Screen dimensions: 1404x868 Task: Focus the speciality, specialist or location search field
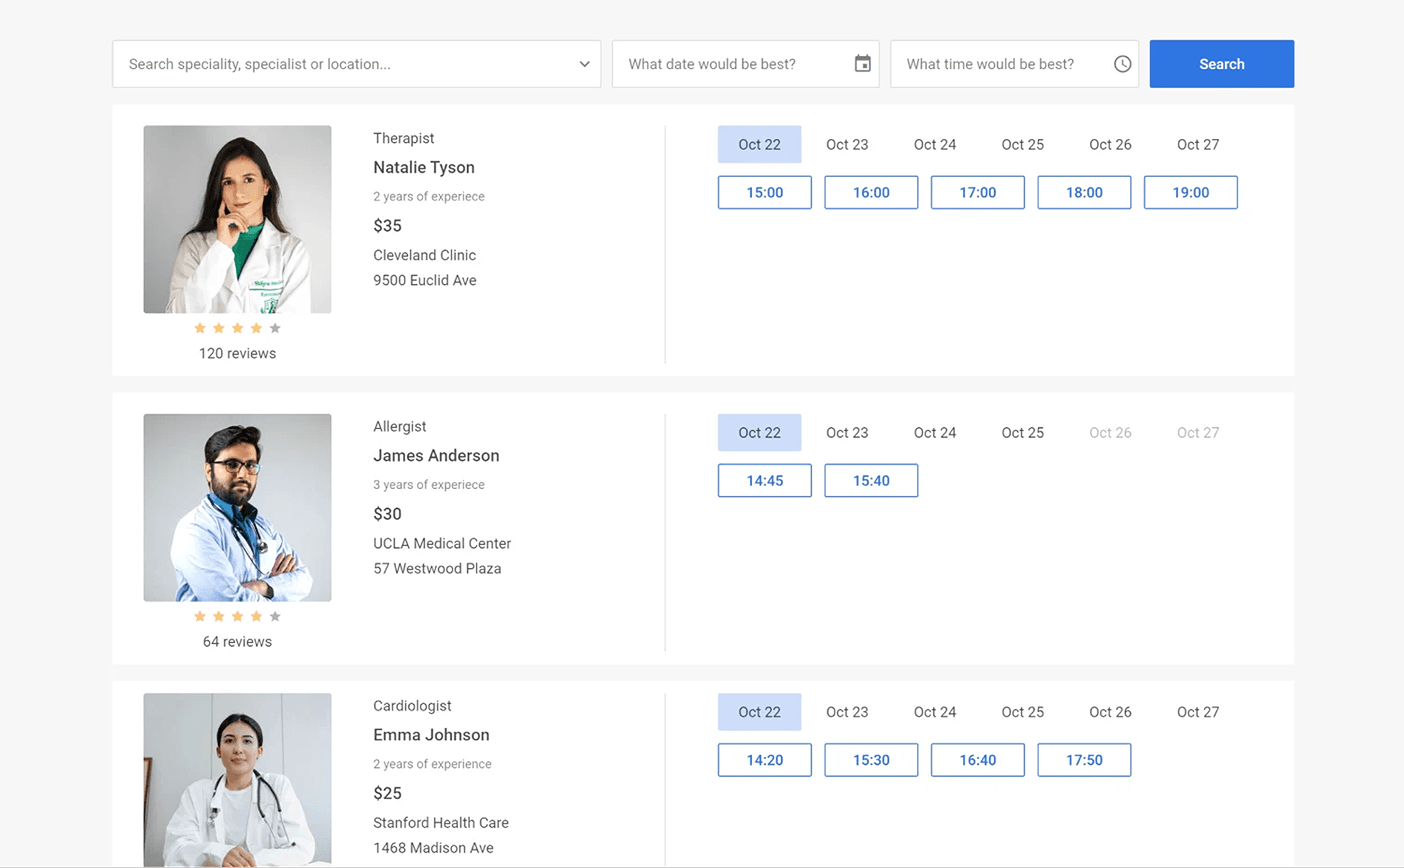[x=356, y=64]
